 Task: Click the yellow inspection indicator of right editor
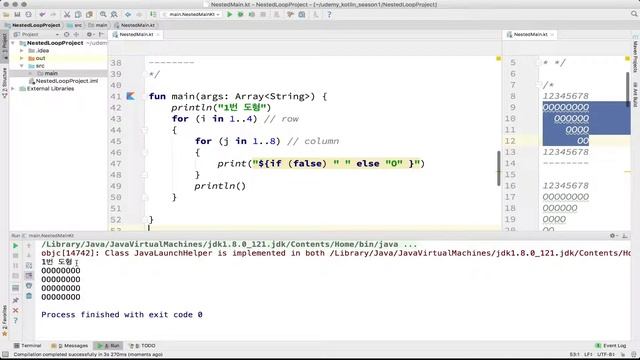tap(627, 59)
